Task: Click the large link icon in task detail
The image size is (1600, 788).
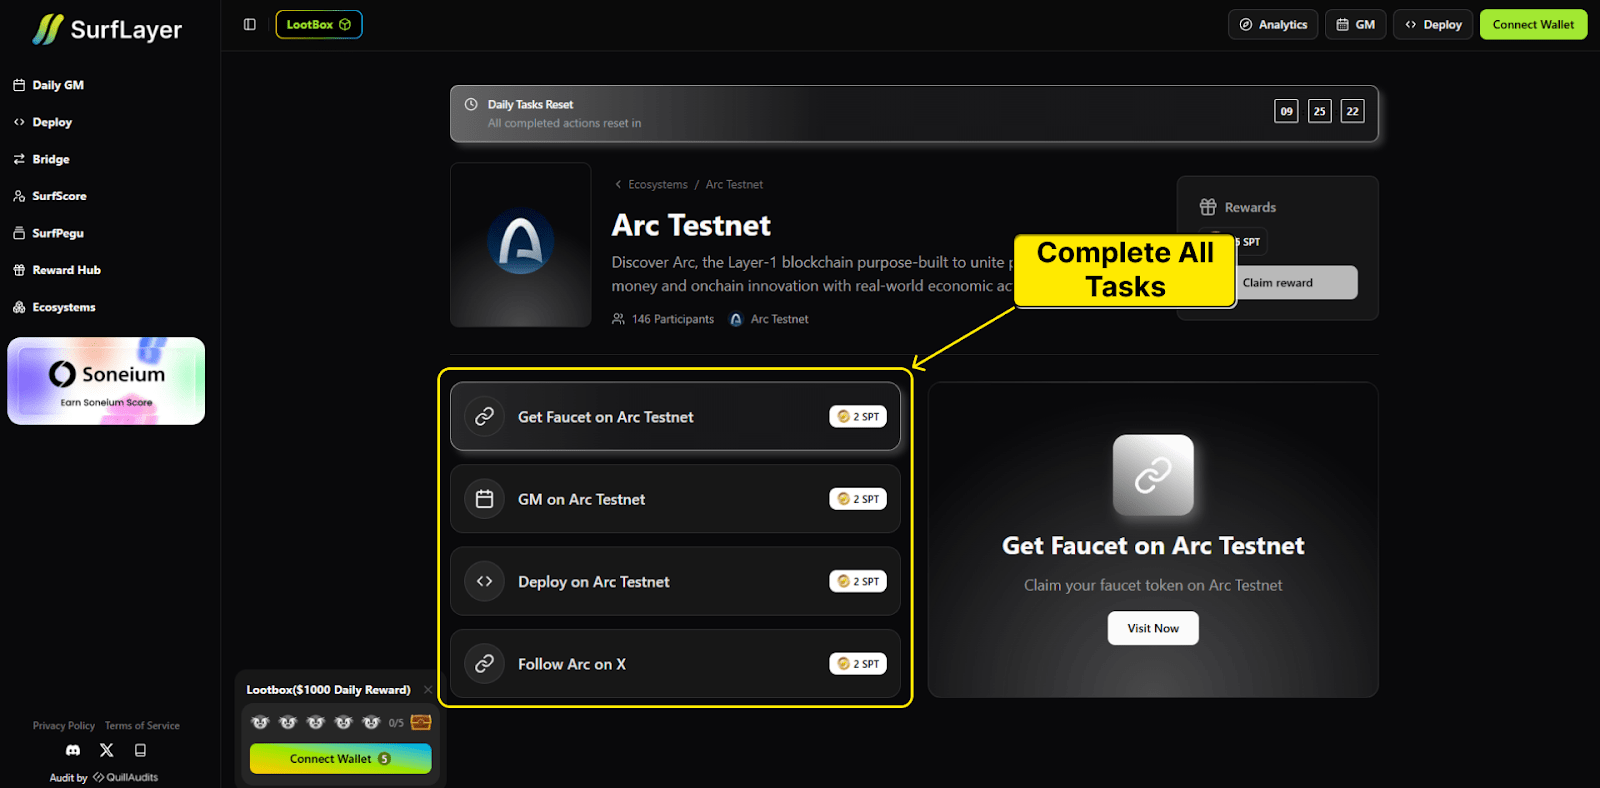Action: coord(1153,475)
